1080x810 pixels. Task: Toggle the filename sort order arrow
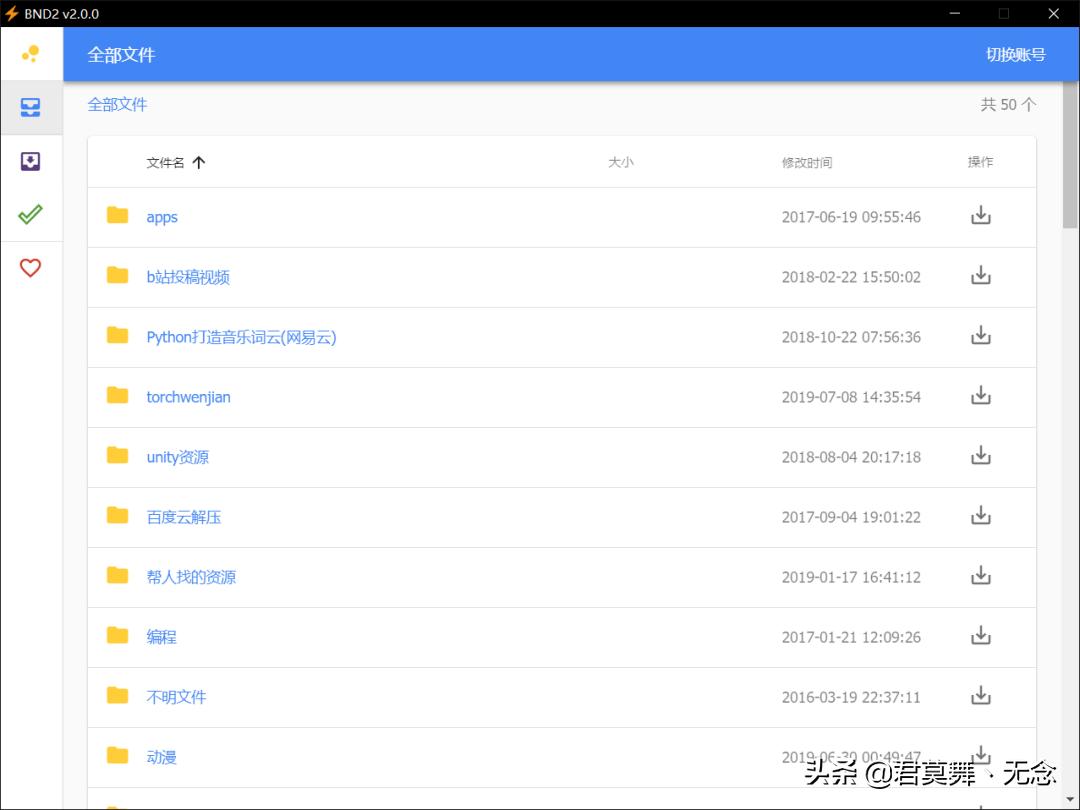tap(199, 161)
